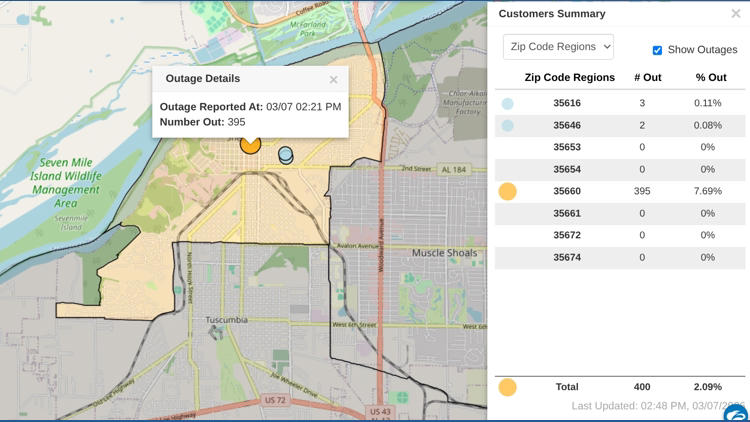The image size is (750, 422).
Task: Select zip code row 35660
Action: tap(620, 191)
